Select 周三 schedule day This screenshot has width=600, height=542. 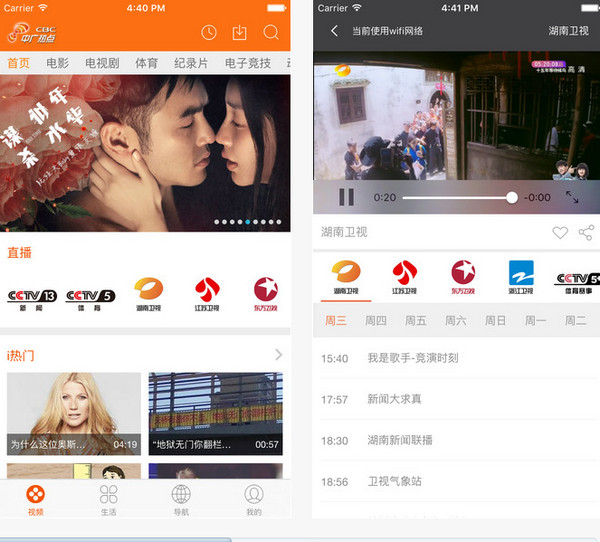(336, 320)
